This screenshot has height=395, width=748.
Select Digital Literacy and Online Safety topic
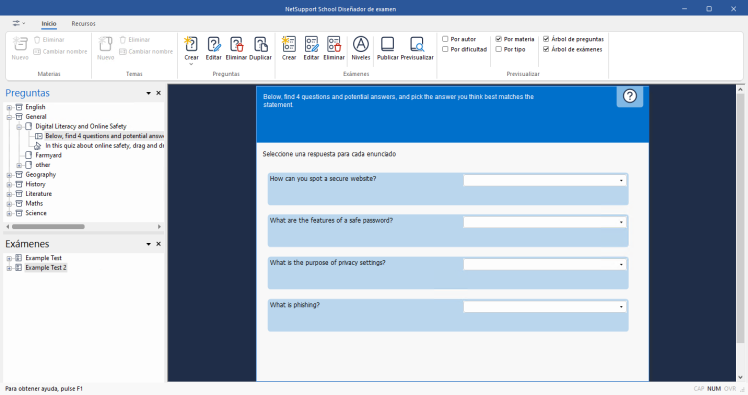(x=81, y=126)
